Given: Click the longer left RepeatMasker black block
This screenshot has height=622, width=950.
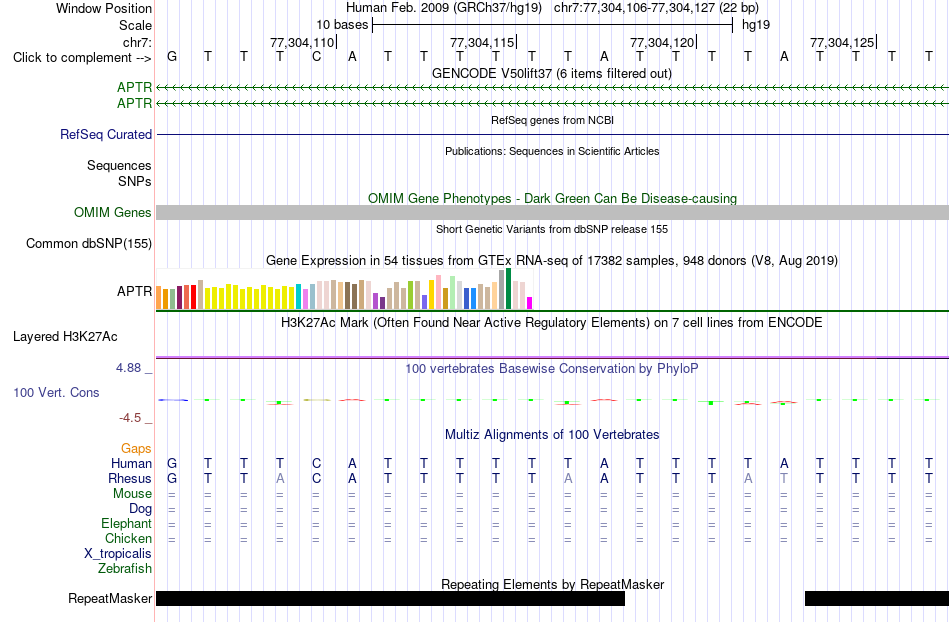Looking at the screenshot, I should (390, 598).
